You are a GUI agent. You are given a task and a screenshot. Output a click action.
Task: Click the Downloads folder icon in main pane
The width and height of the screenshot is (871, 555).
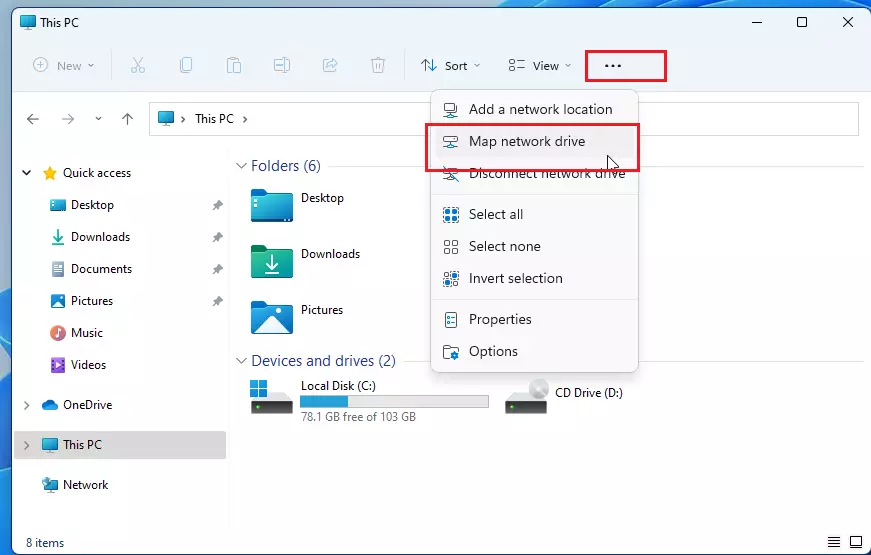tap(272, 261)
